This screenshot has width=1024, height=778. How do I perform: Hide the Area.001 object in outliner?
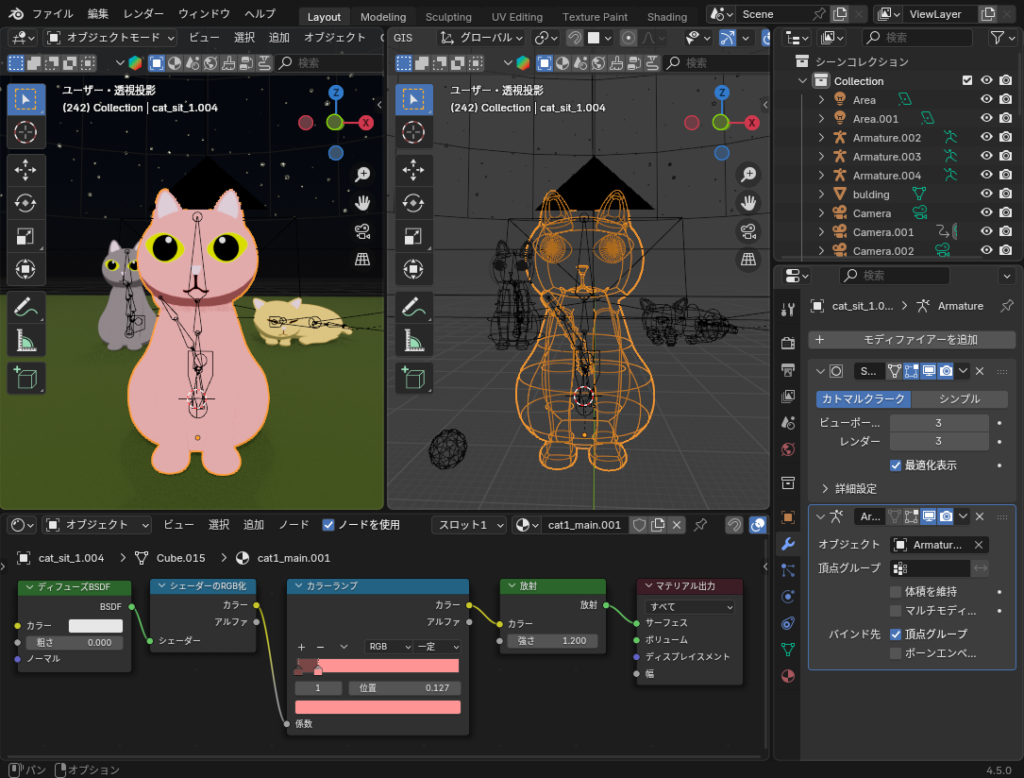(986, 119)
